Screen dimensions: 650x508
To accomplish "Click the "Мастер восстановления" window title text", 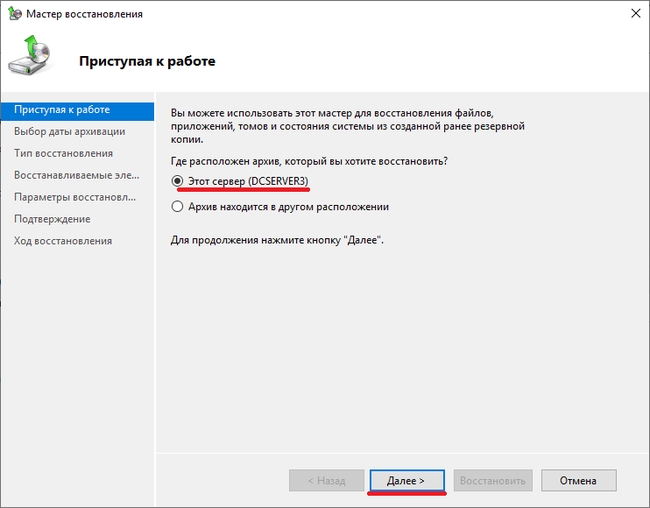I will coord(84,14).
